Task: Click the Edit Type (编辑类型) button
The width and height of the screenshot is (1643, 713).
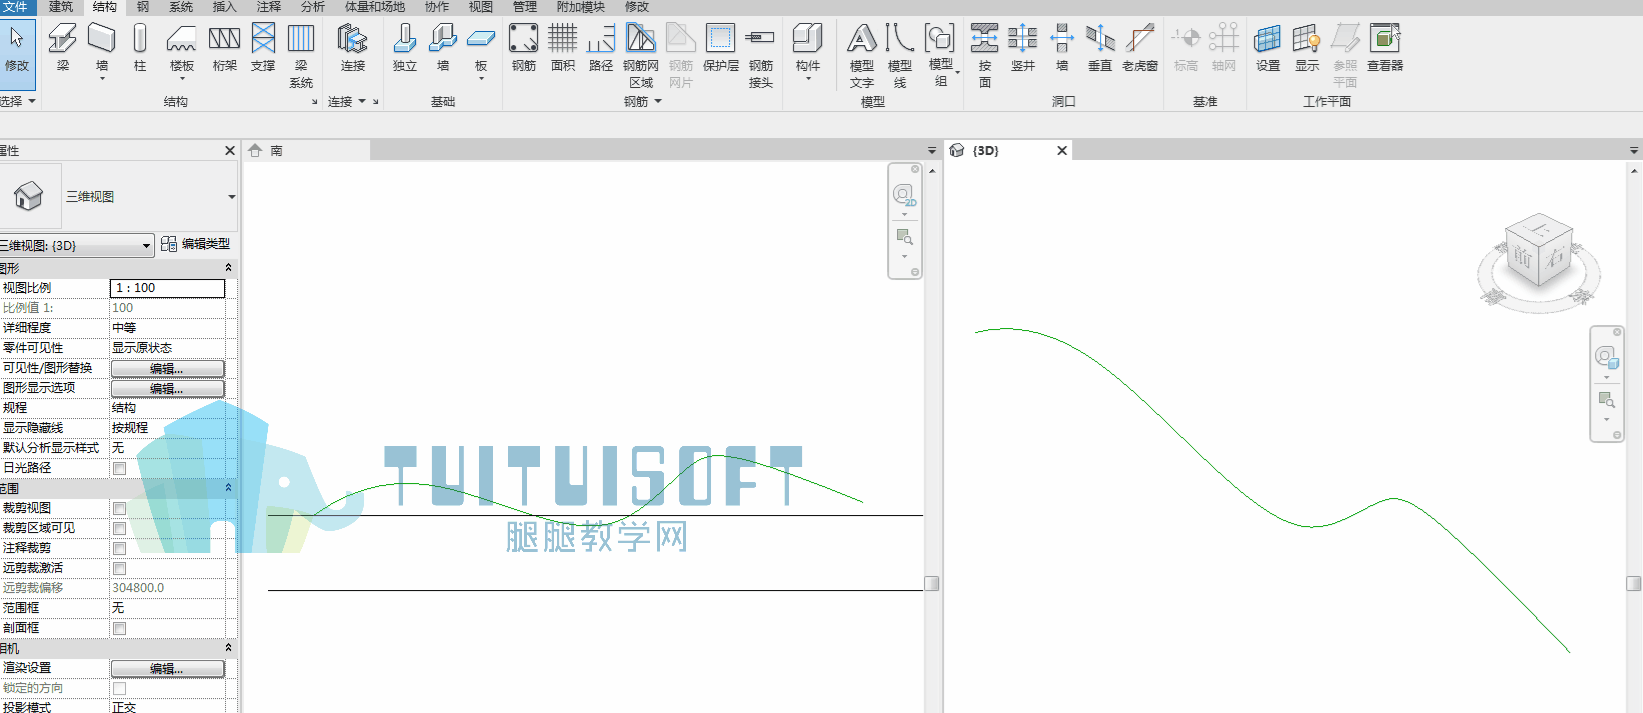Action: pyautogui.click(x=195, y=244)
